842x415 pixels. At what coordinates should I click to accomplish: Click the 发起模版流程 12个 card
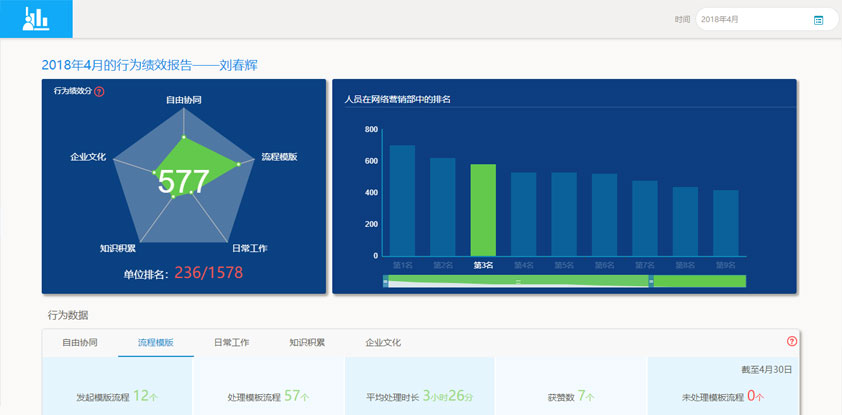pos(117,387)
